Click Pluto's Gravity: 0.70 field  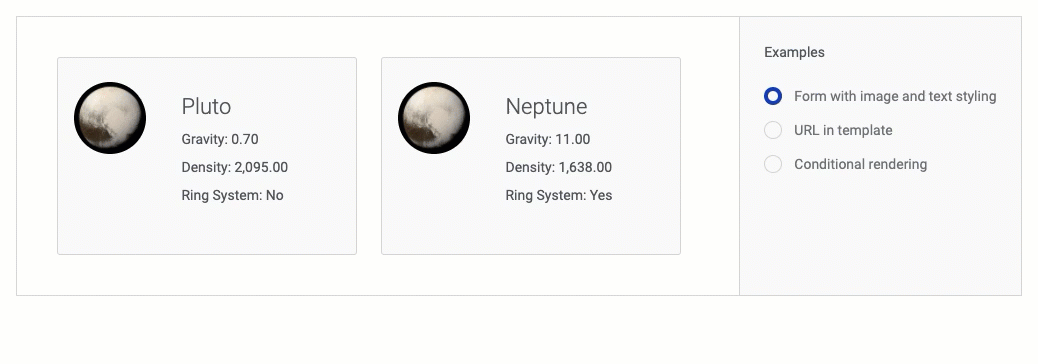[220, 139]
